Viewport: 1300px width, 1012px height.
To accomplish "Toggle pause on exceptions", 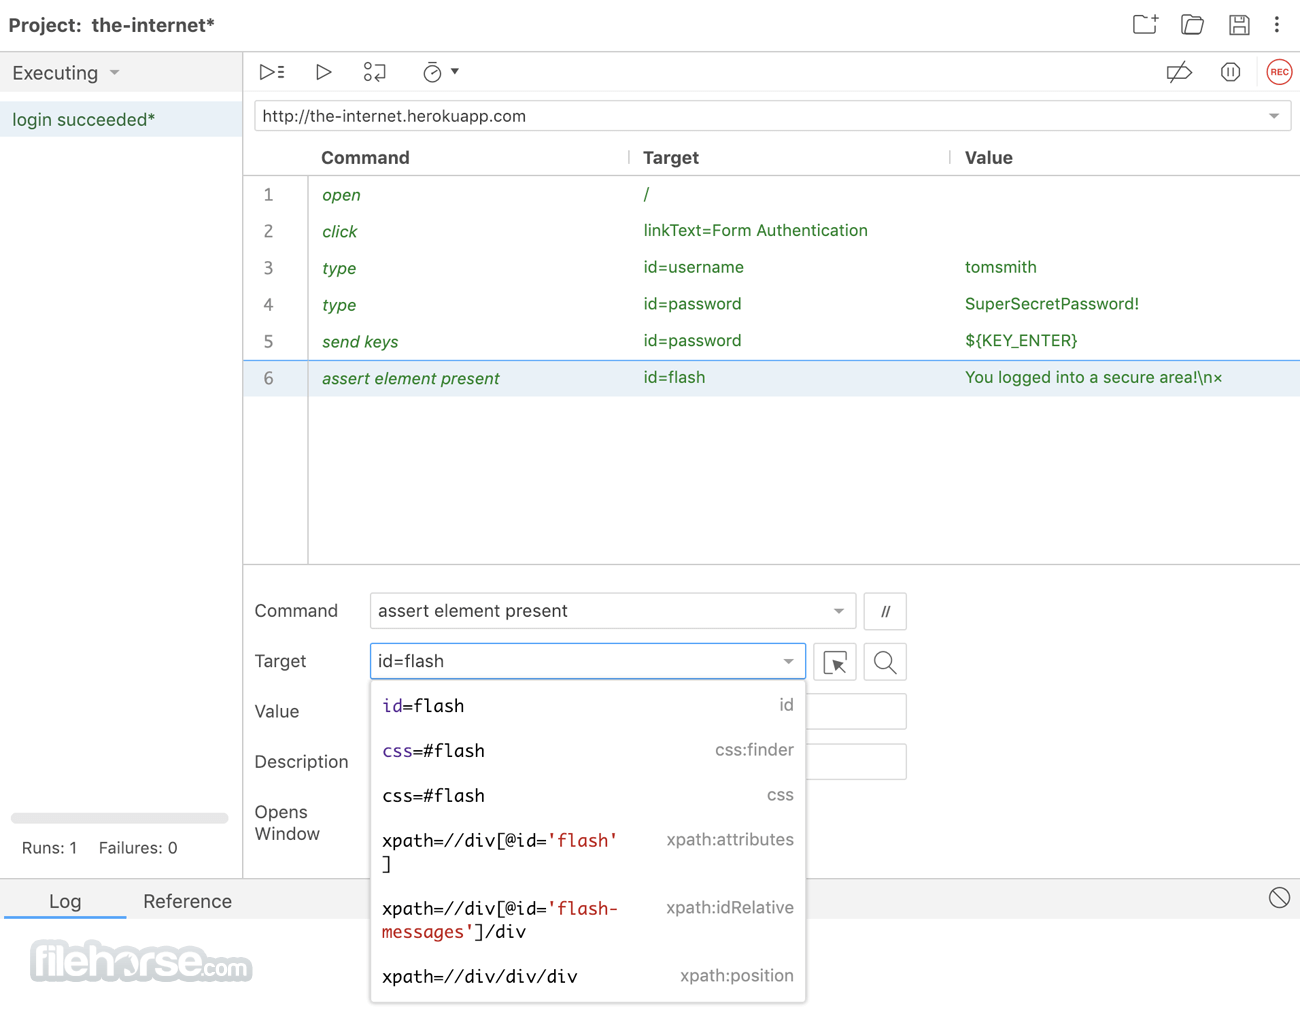I will coord(1230,72).
